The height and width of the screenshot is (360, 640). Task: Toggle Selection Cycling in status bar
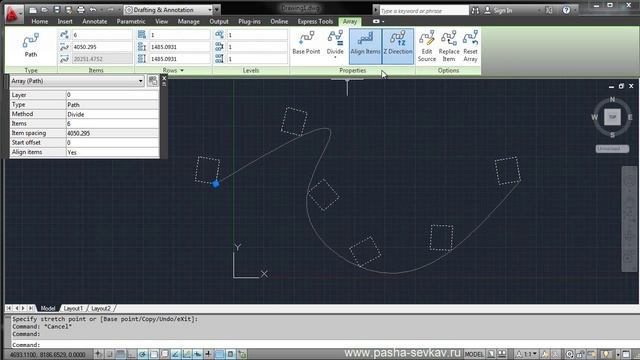tap(242, 354)
